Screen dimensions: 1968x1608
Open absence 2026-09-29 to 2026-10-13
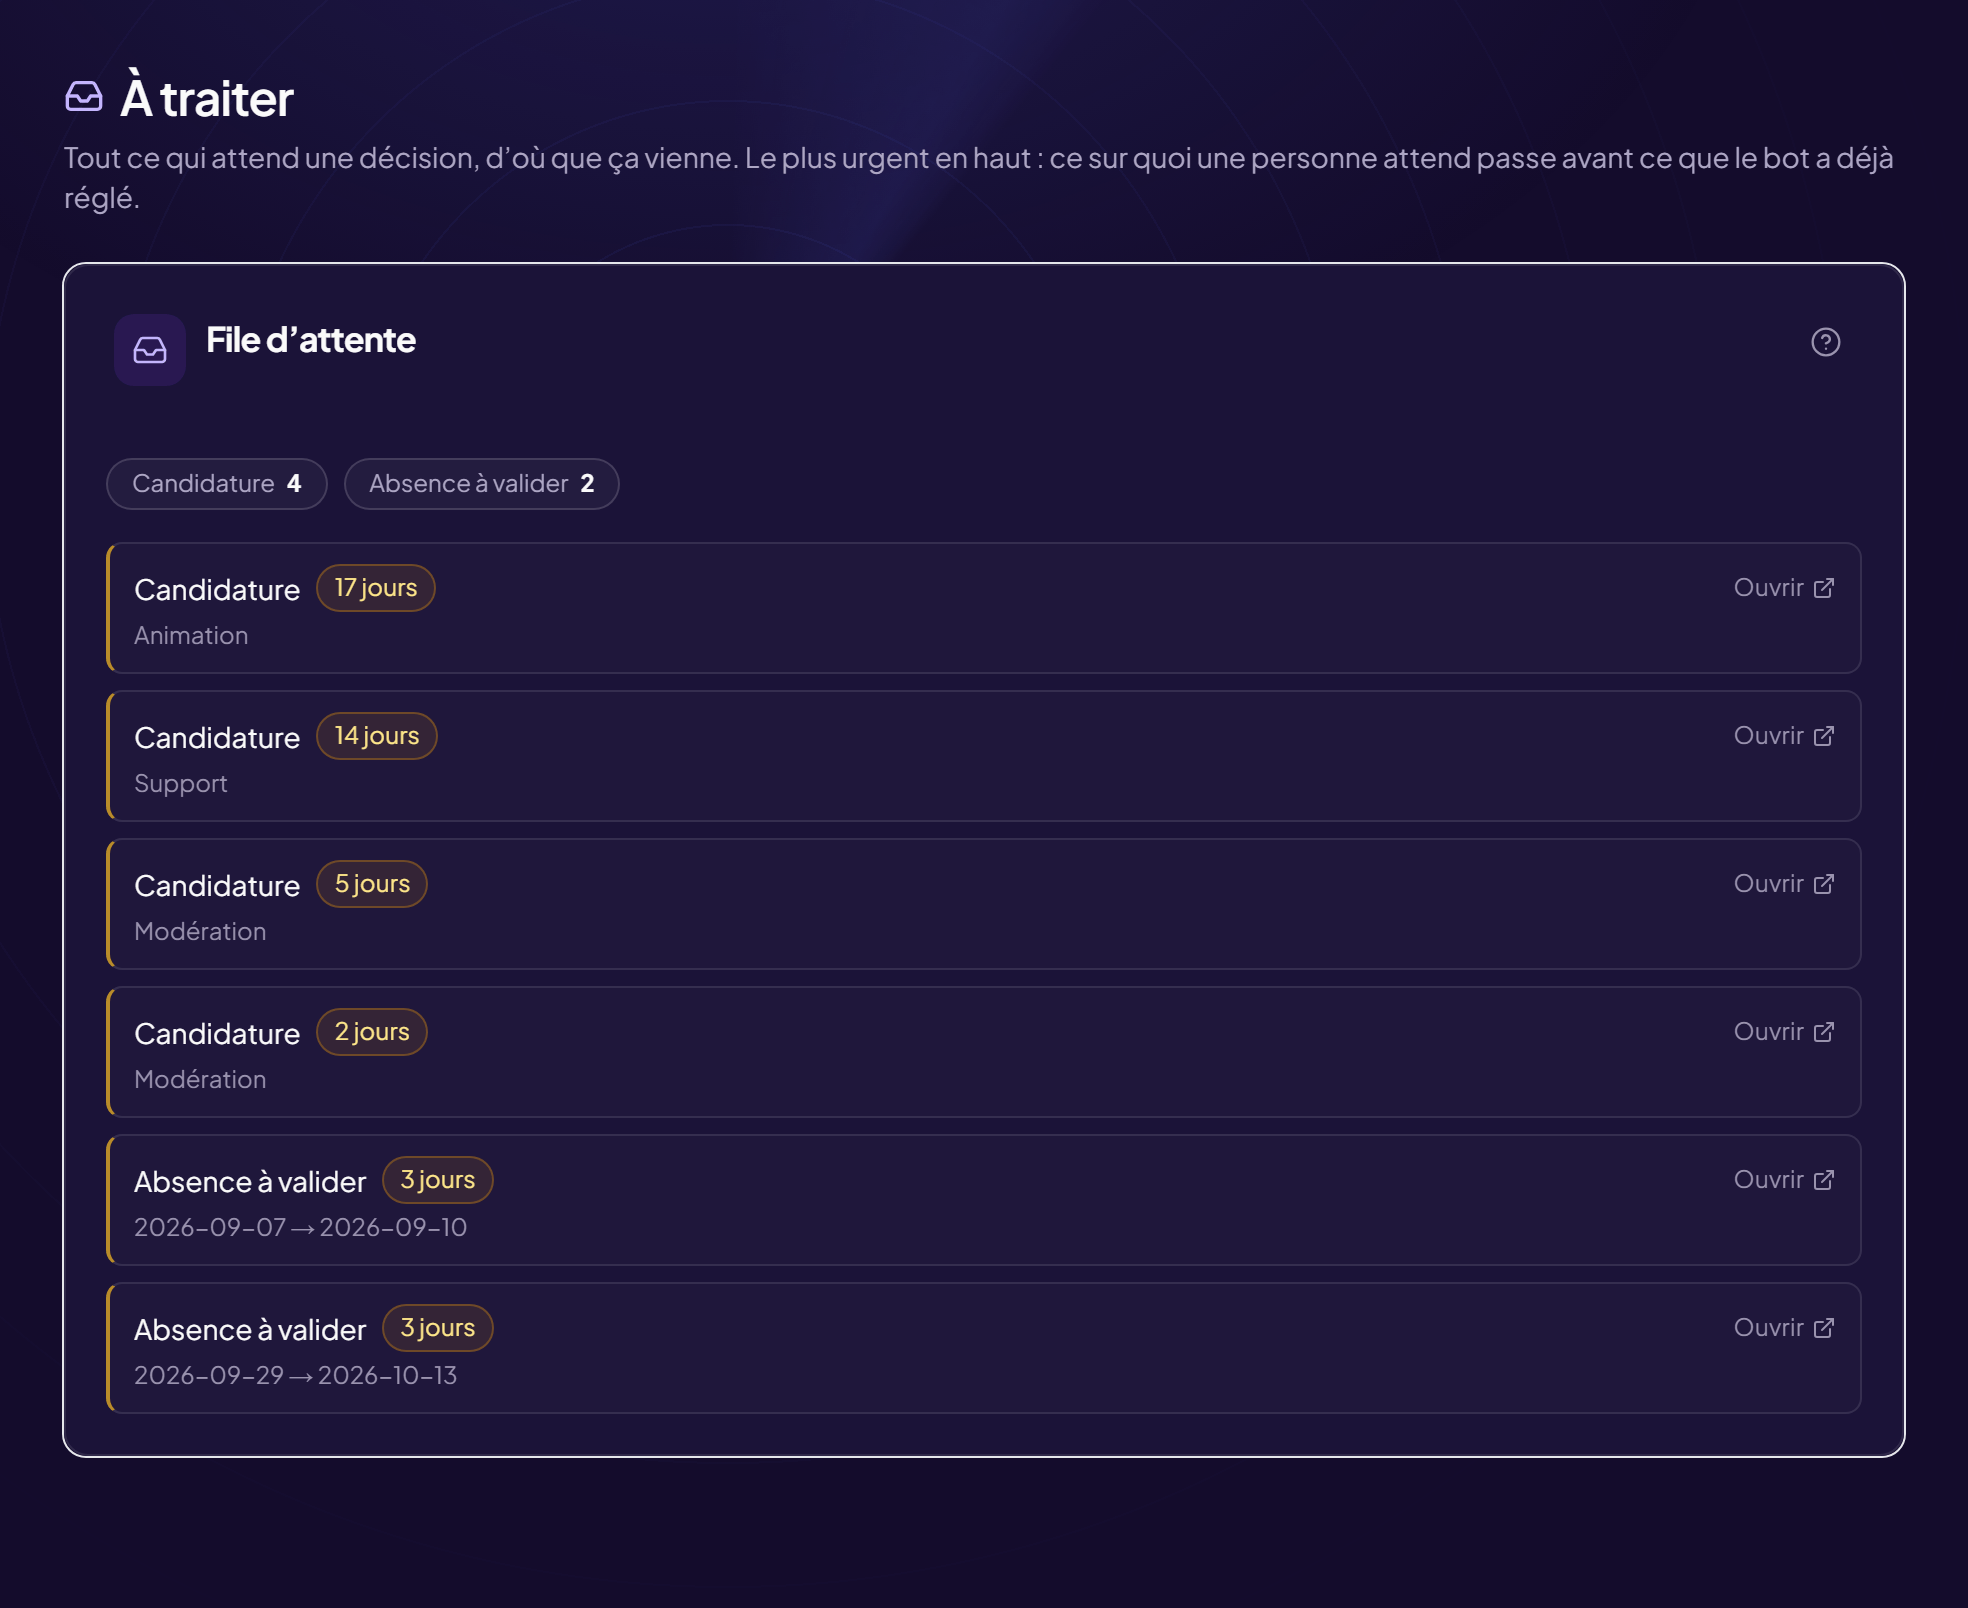click(1784, 1328)
